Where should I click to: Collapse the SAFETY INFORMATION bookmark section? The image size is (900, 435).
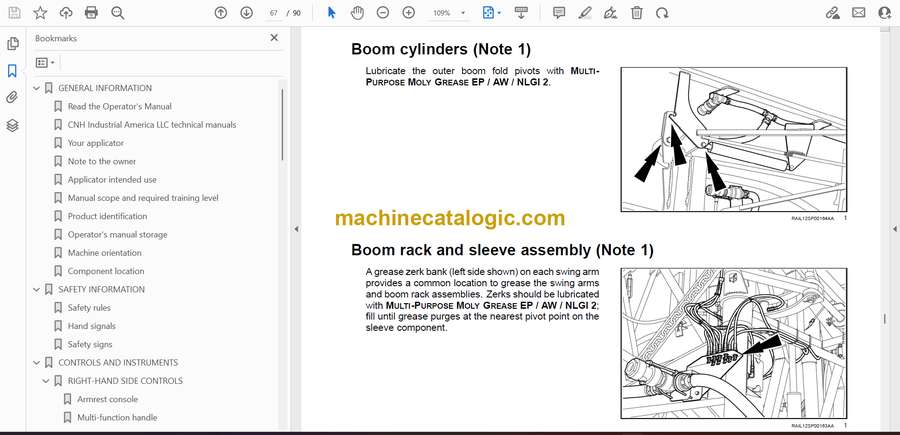(37, 289)
